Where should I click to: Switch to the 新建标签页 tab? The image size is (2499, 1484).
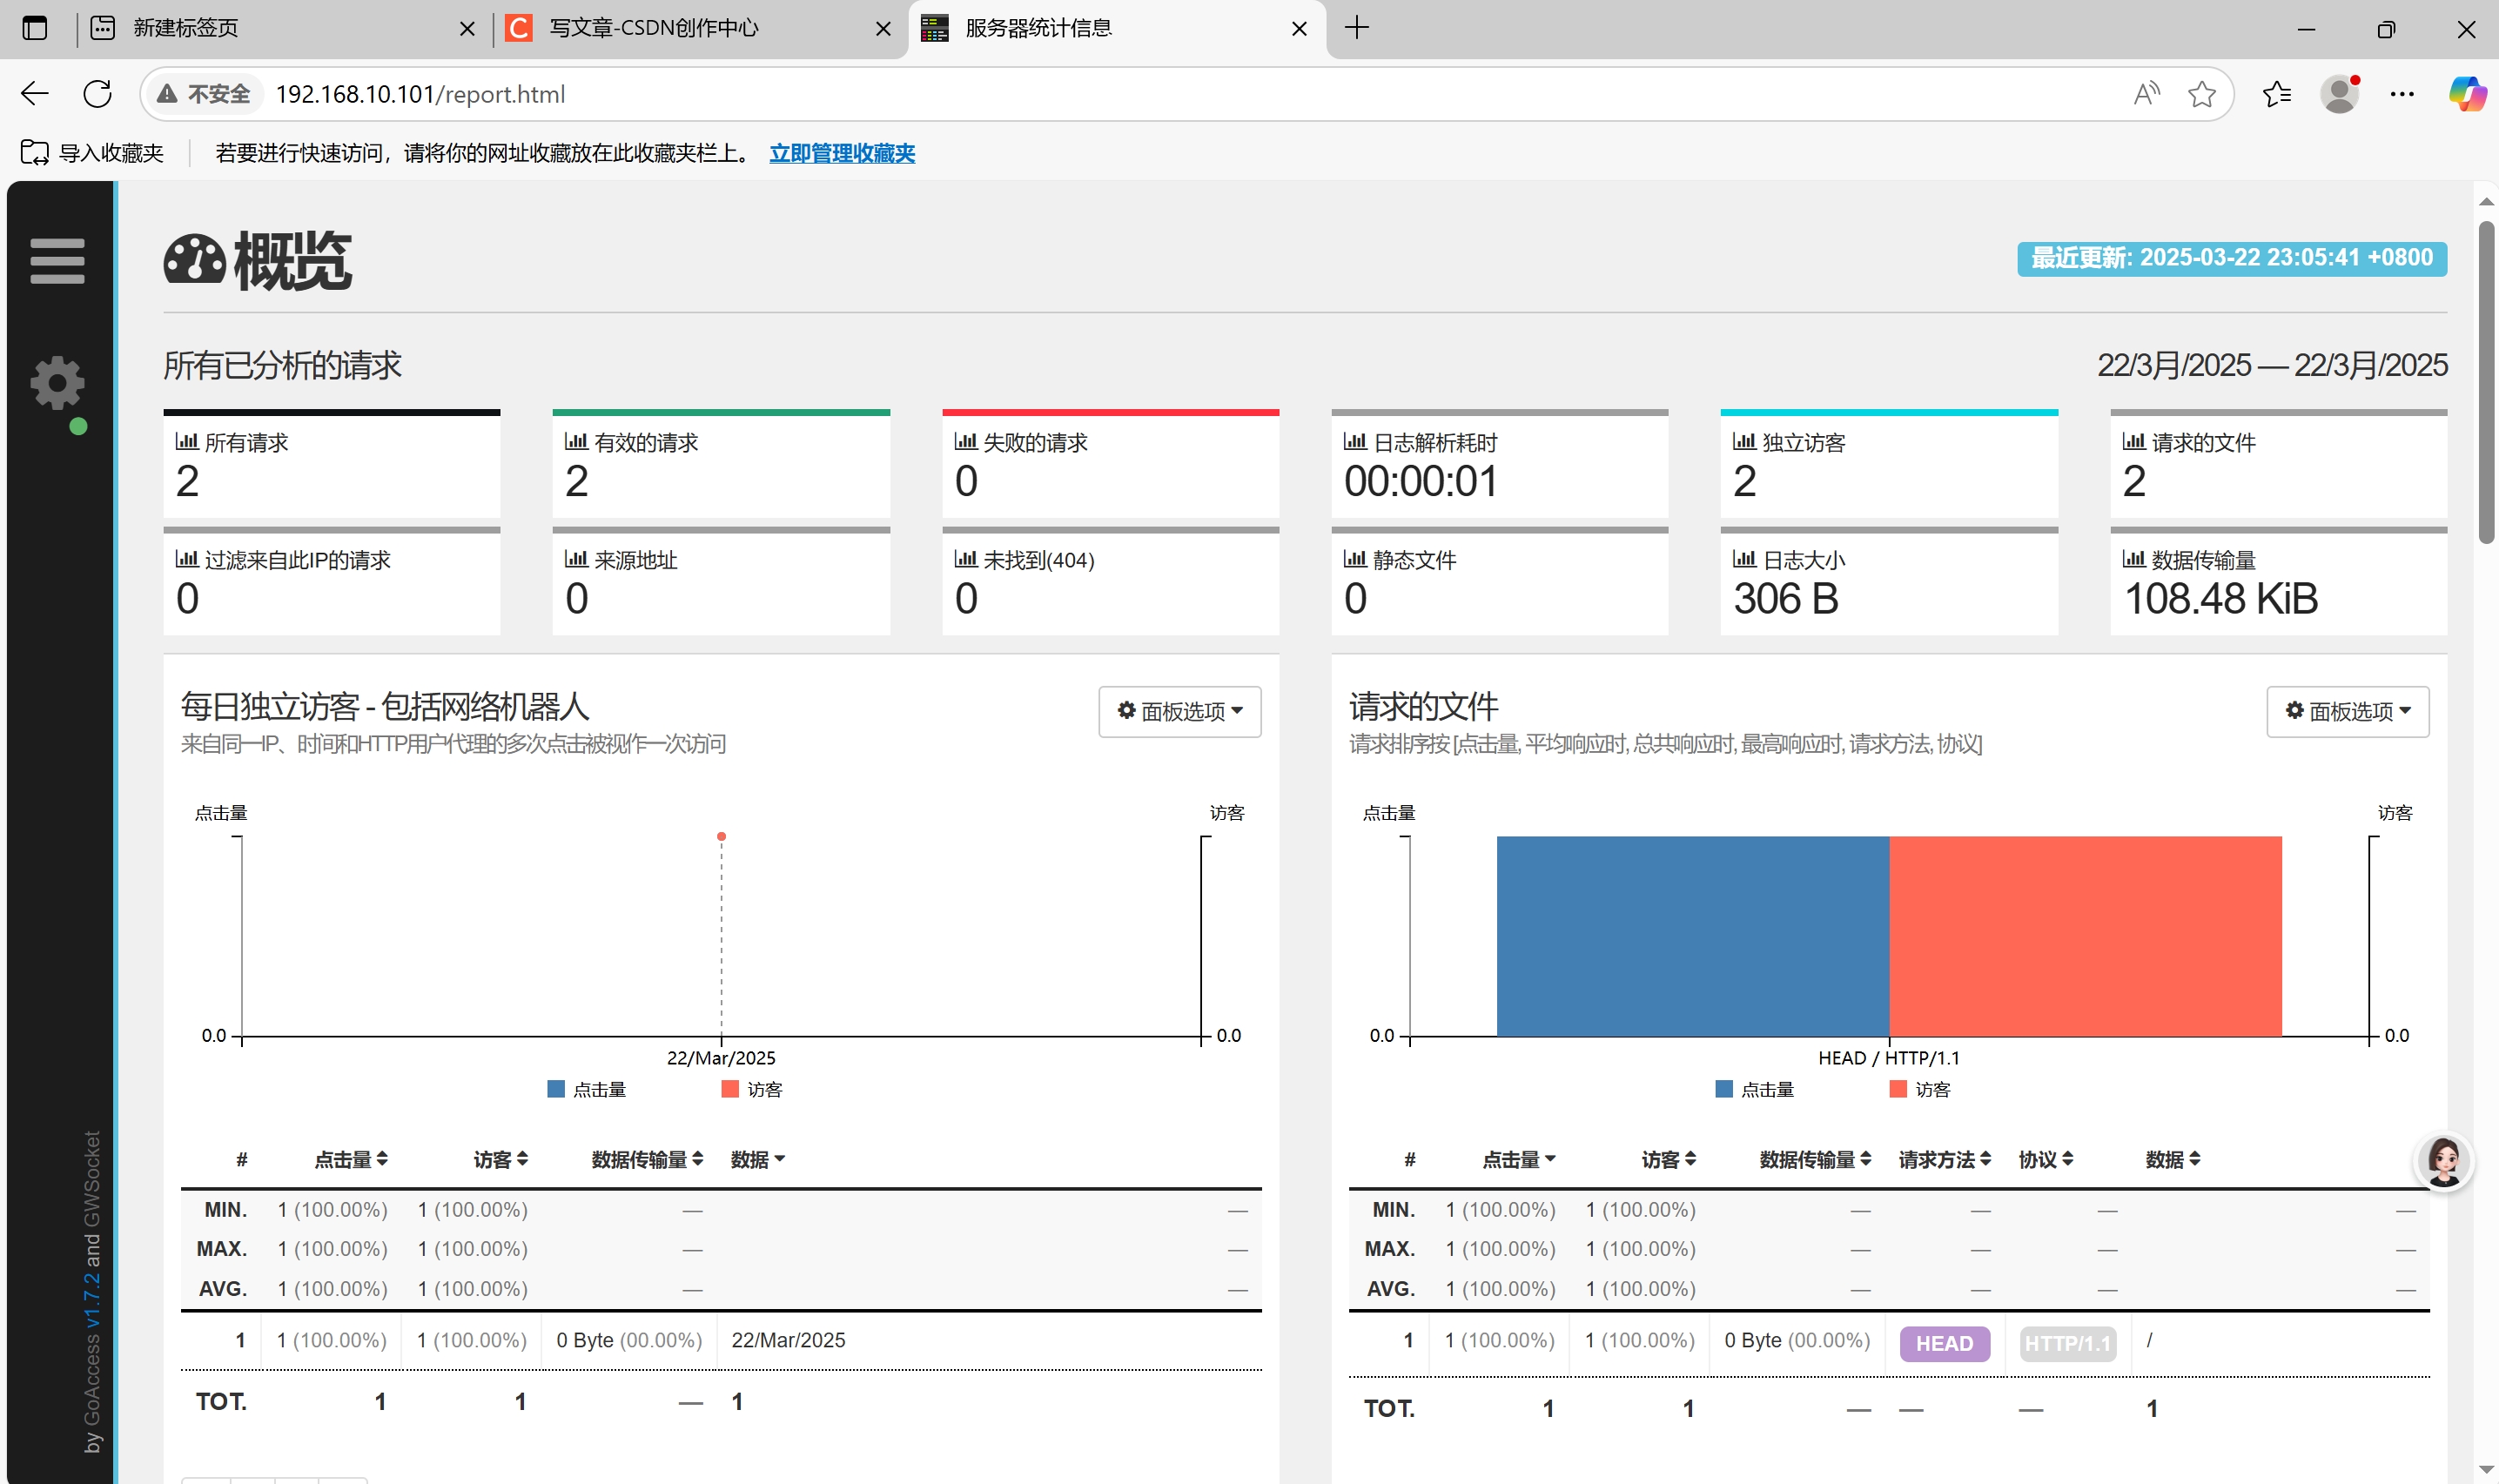(187, 28)
